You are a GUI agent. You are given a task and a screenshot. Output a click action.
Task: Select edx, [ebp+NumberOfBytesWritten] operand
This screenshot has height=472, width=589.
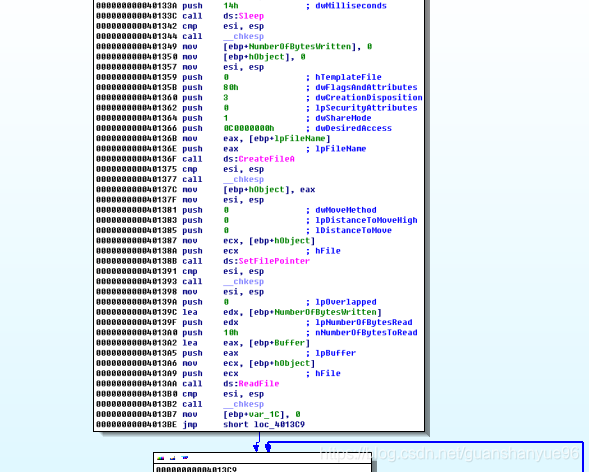tap(302, 312)
